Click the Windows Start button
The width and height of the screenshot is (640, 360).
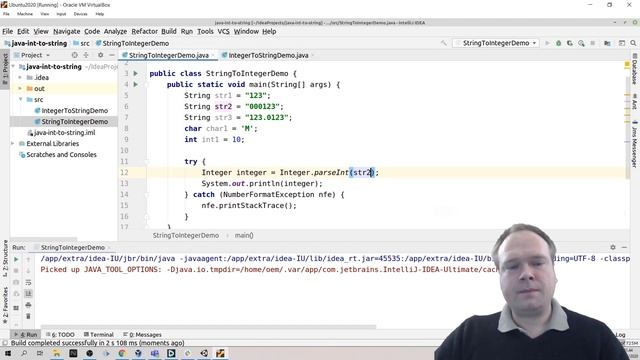[8, 353]
